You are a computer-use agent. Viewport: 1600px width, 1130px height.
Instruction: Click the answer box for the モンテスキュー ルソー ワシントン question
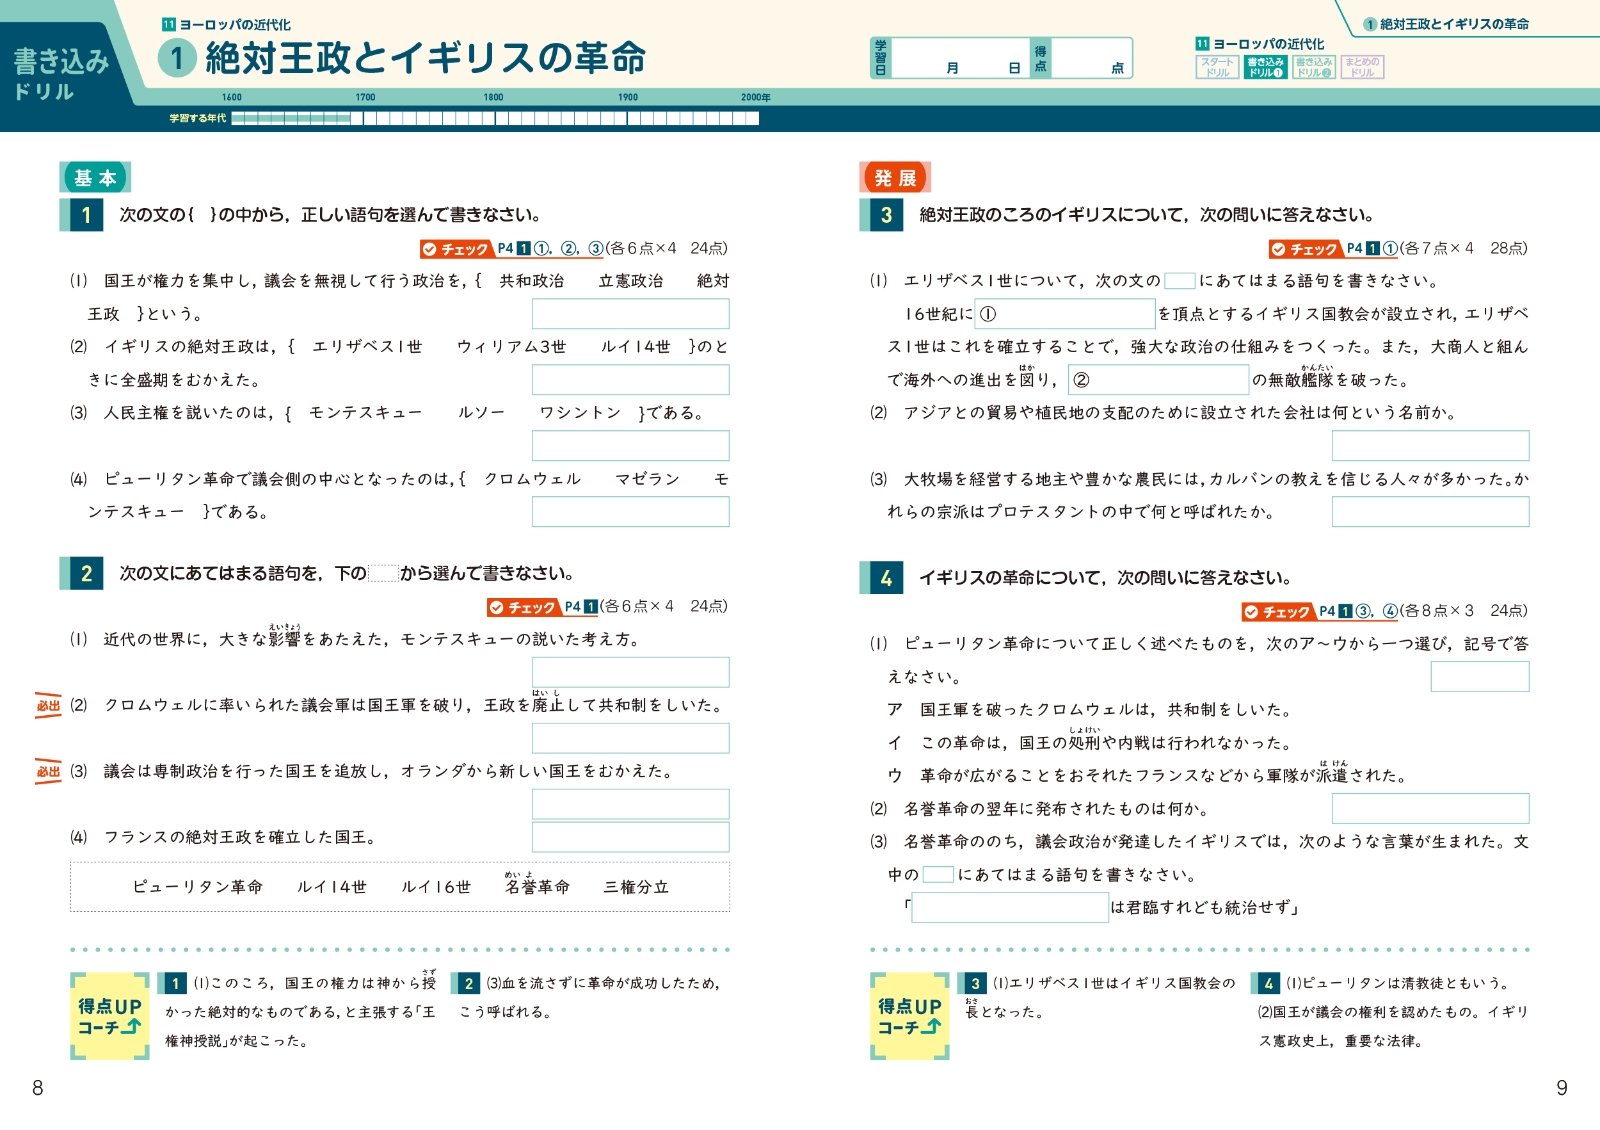tap(631, 446)
